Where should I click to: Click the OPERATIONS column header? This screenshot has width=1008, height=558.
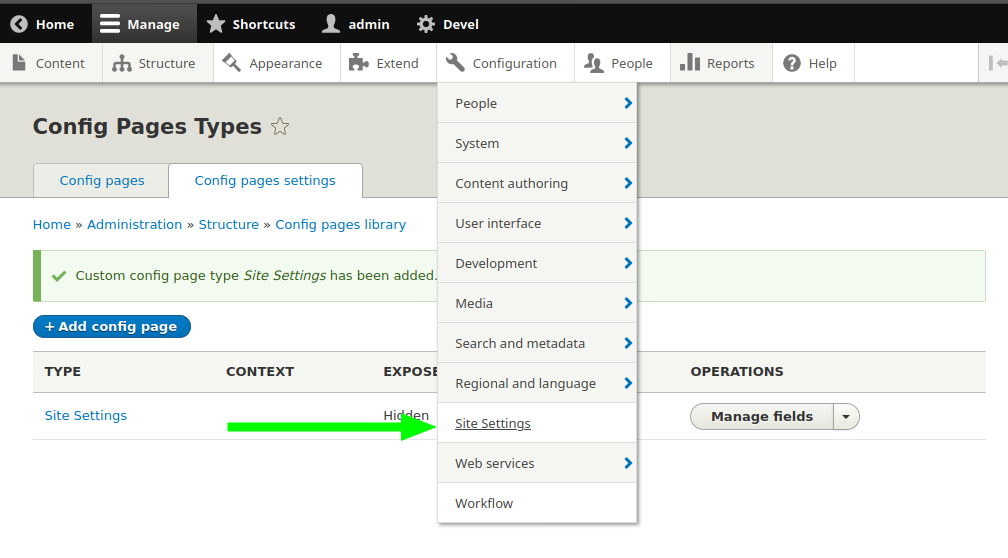click(x=737, y=372)
